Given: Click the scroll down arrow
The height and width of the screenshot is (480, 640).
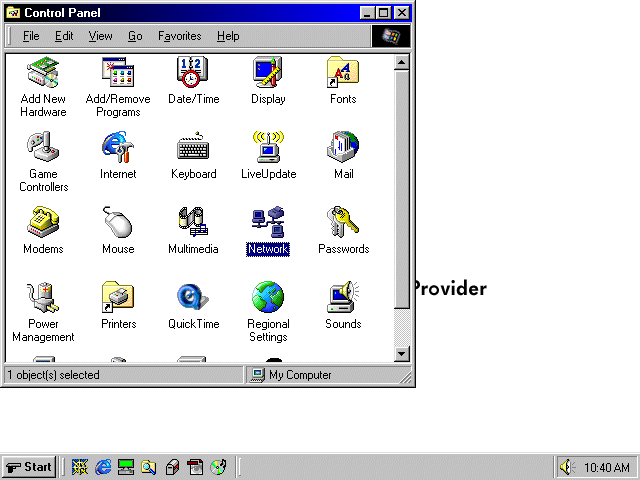Looking at the screenshot, I should pos(401,354).
